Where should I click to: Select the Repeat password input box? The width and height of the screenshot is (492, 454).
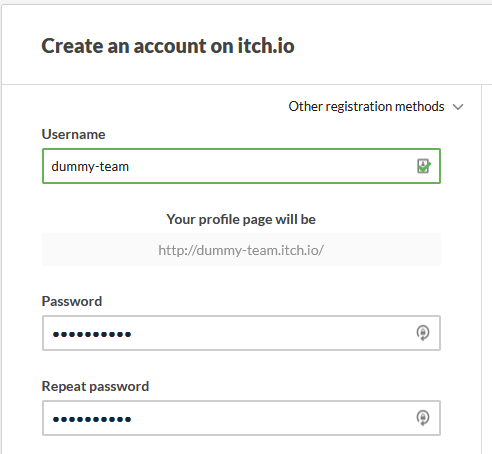pos(241,418)
